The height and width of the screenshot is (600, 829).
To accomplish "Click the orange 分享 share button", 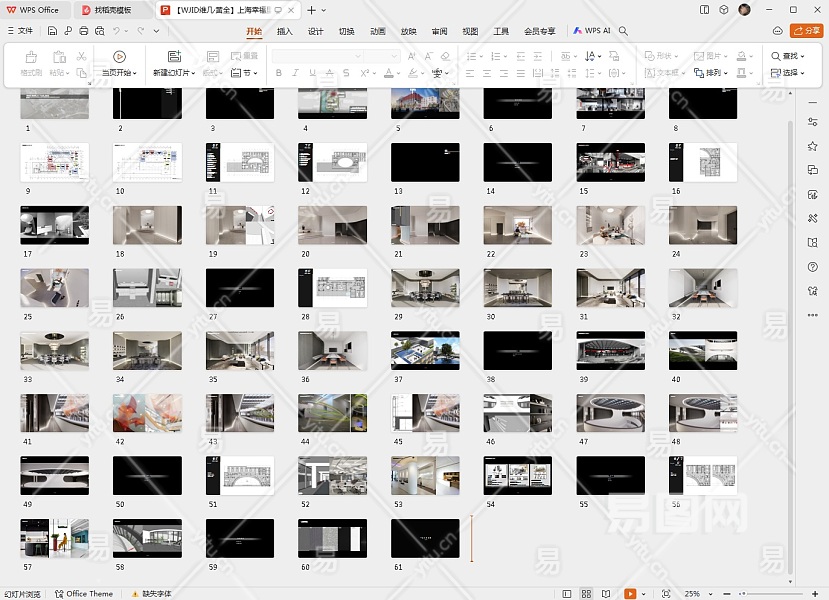I will point(805,31).
